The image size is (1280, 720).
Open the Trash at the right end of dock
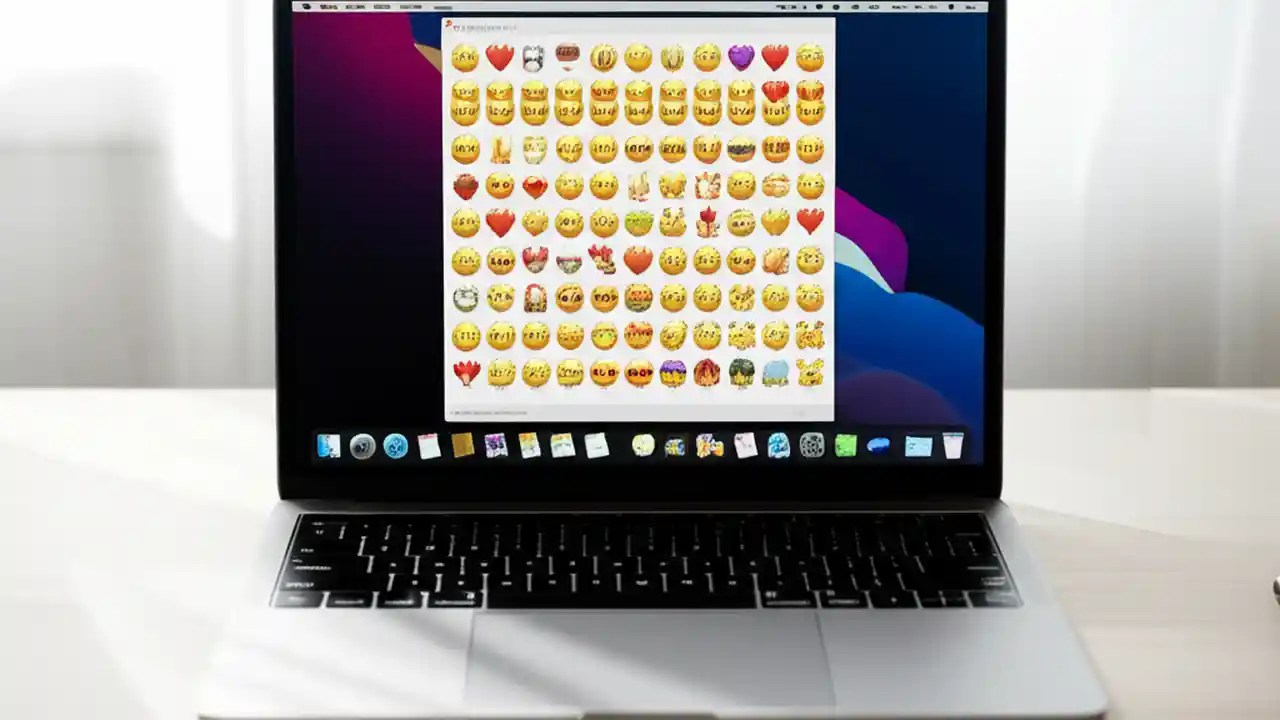point(954,446)
